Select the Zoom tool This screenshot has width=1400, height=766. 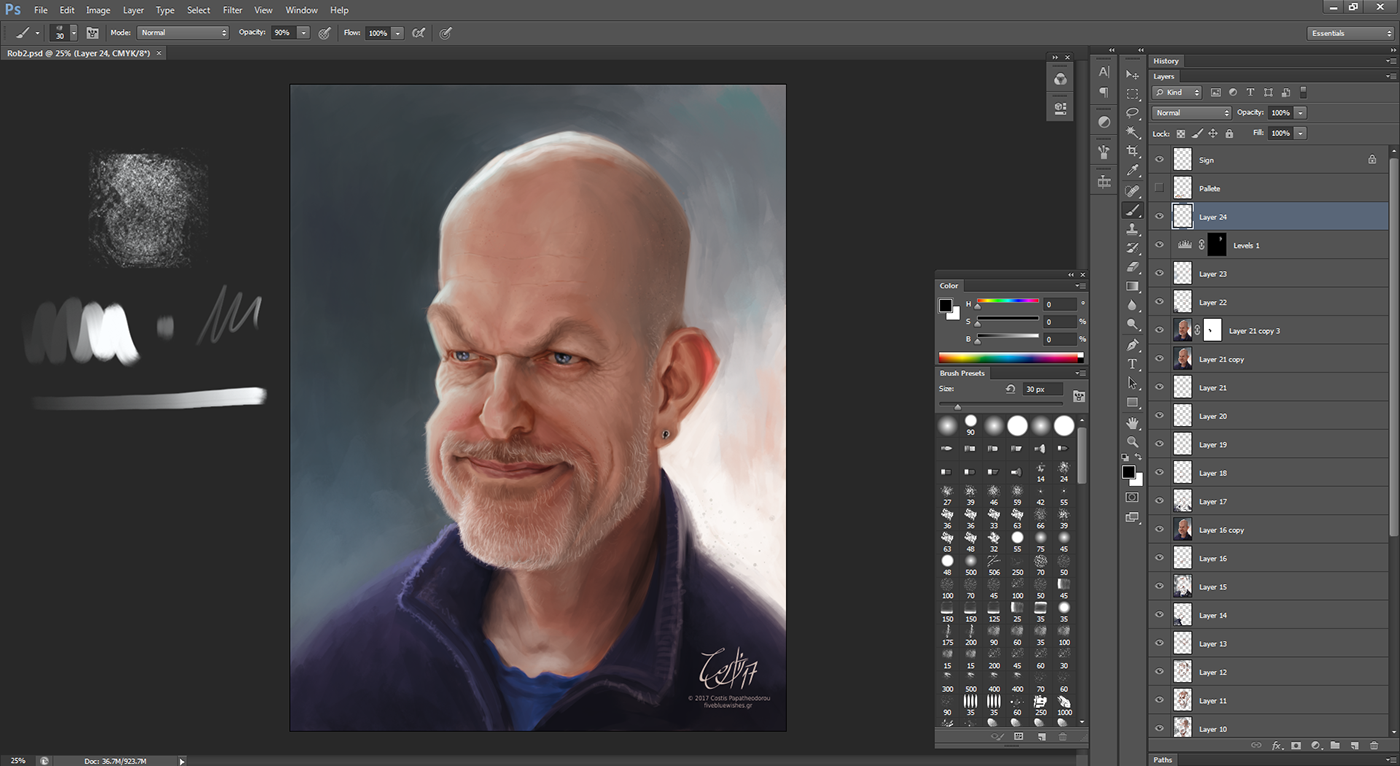coord(1132,442)
